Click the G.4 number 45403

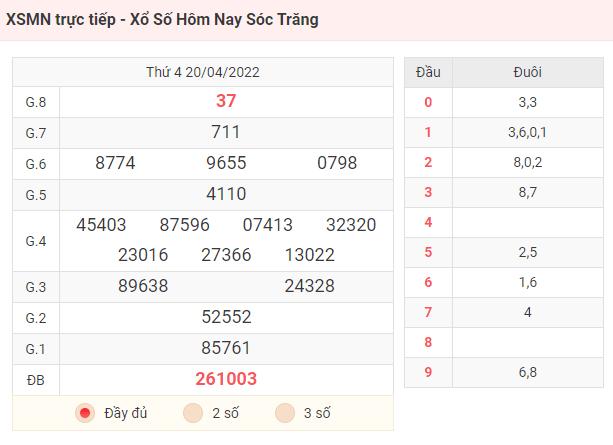pyautogui.click(x=101, y=225)
